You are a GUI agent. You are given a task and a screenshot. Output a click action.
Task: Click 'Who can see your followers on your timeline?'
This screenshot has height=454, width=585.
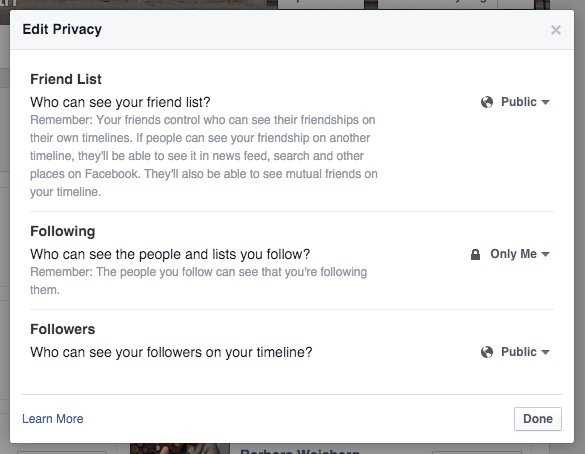tap(171, 352)
